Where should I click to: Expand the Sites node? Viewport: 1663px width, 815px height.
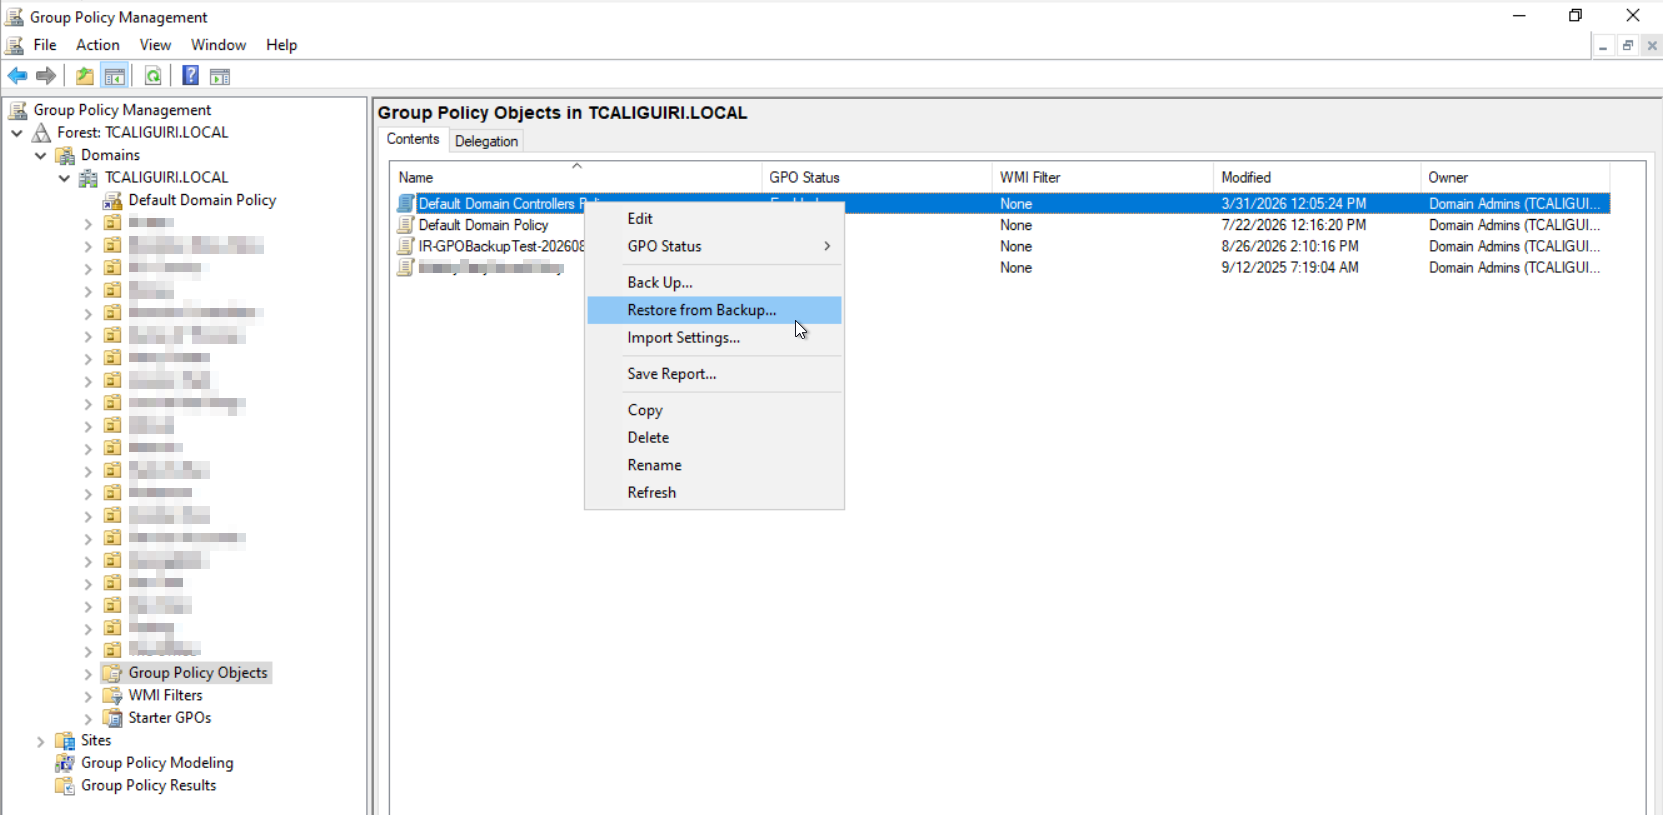pos(41,742)
